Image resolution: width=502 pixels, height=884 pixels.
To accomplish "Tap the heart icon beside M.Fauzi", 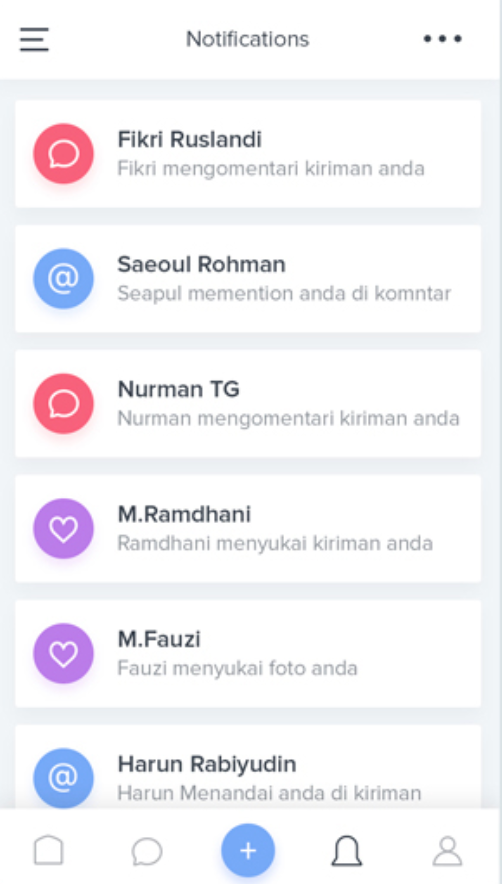I will point(63,653).
